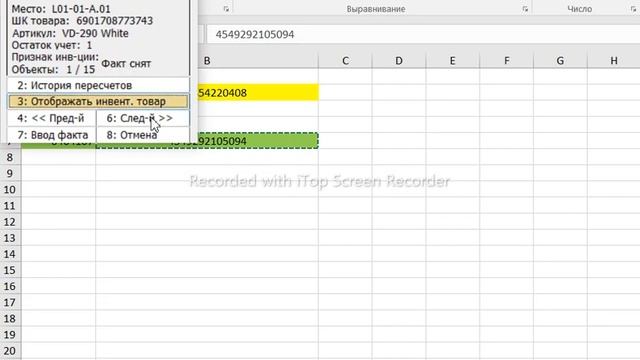640x360 pixels.
Task: Select column E header
Action: (453, 61)
